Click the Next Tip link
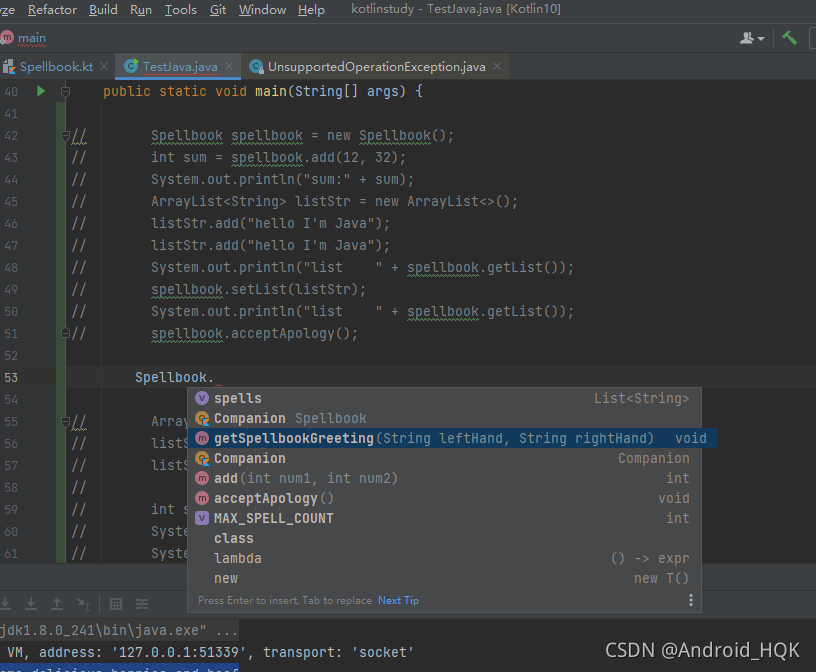The height and width of the screenshot is (672, 816). coord(398,600)
